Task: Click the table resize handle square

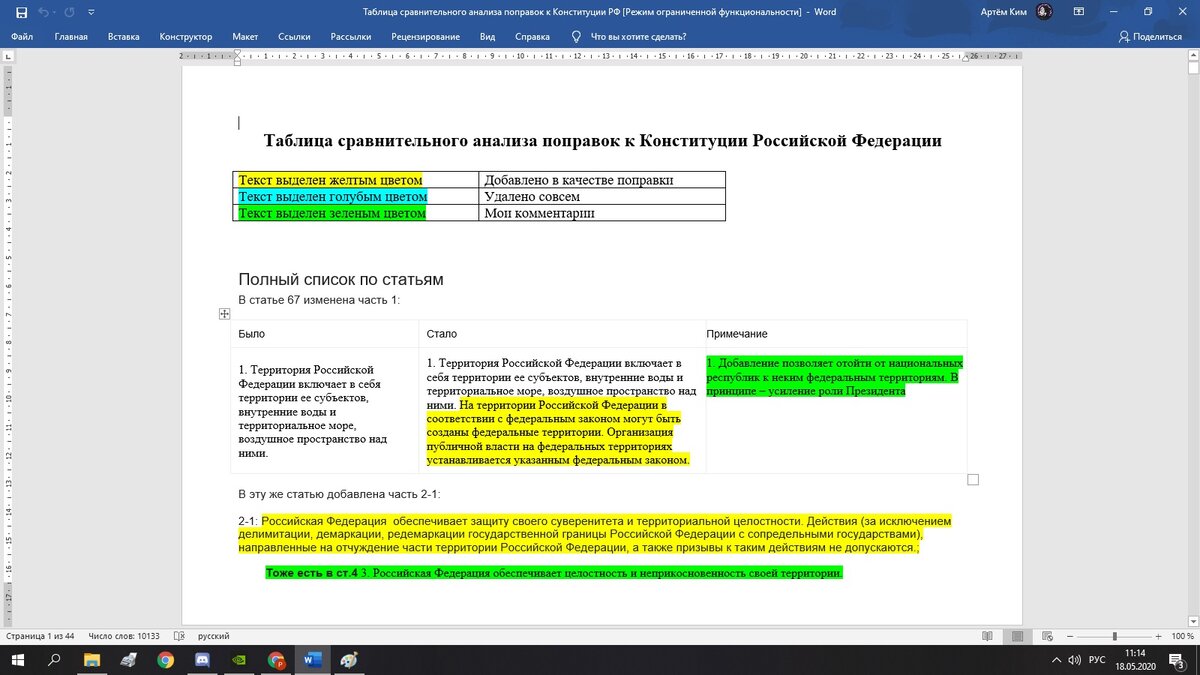Action: tap(973, 480)
